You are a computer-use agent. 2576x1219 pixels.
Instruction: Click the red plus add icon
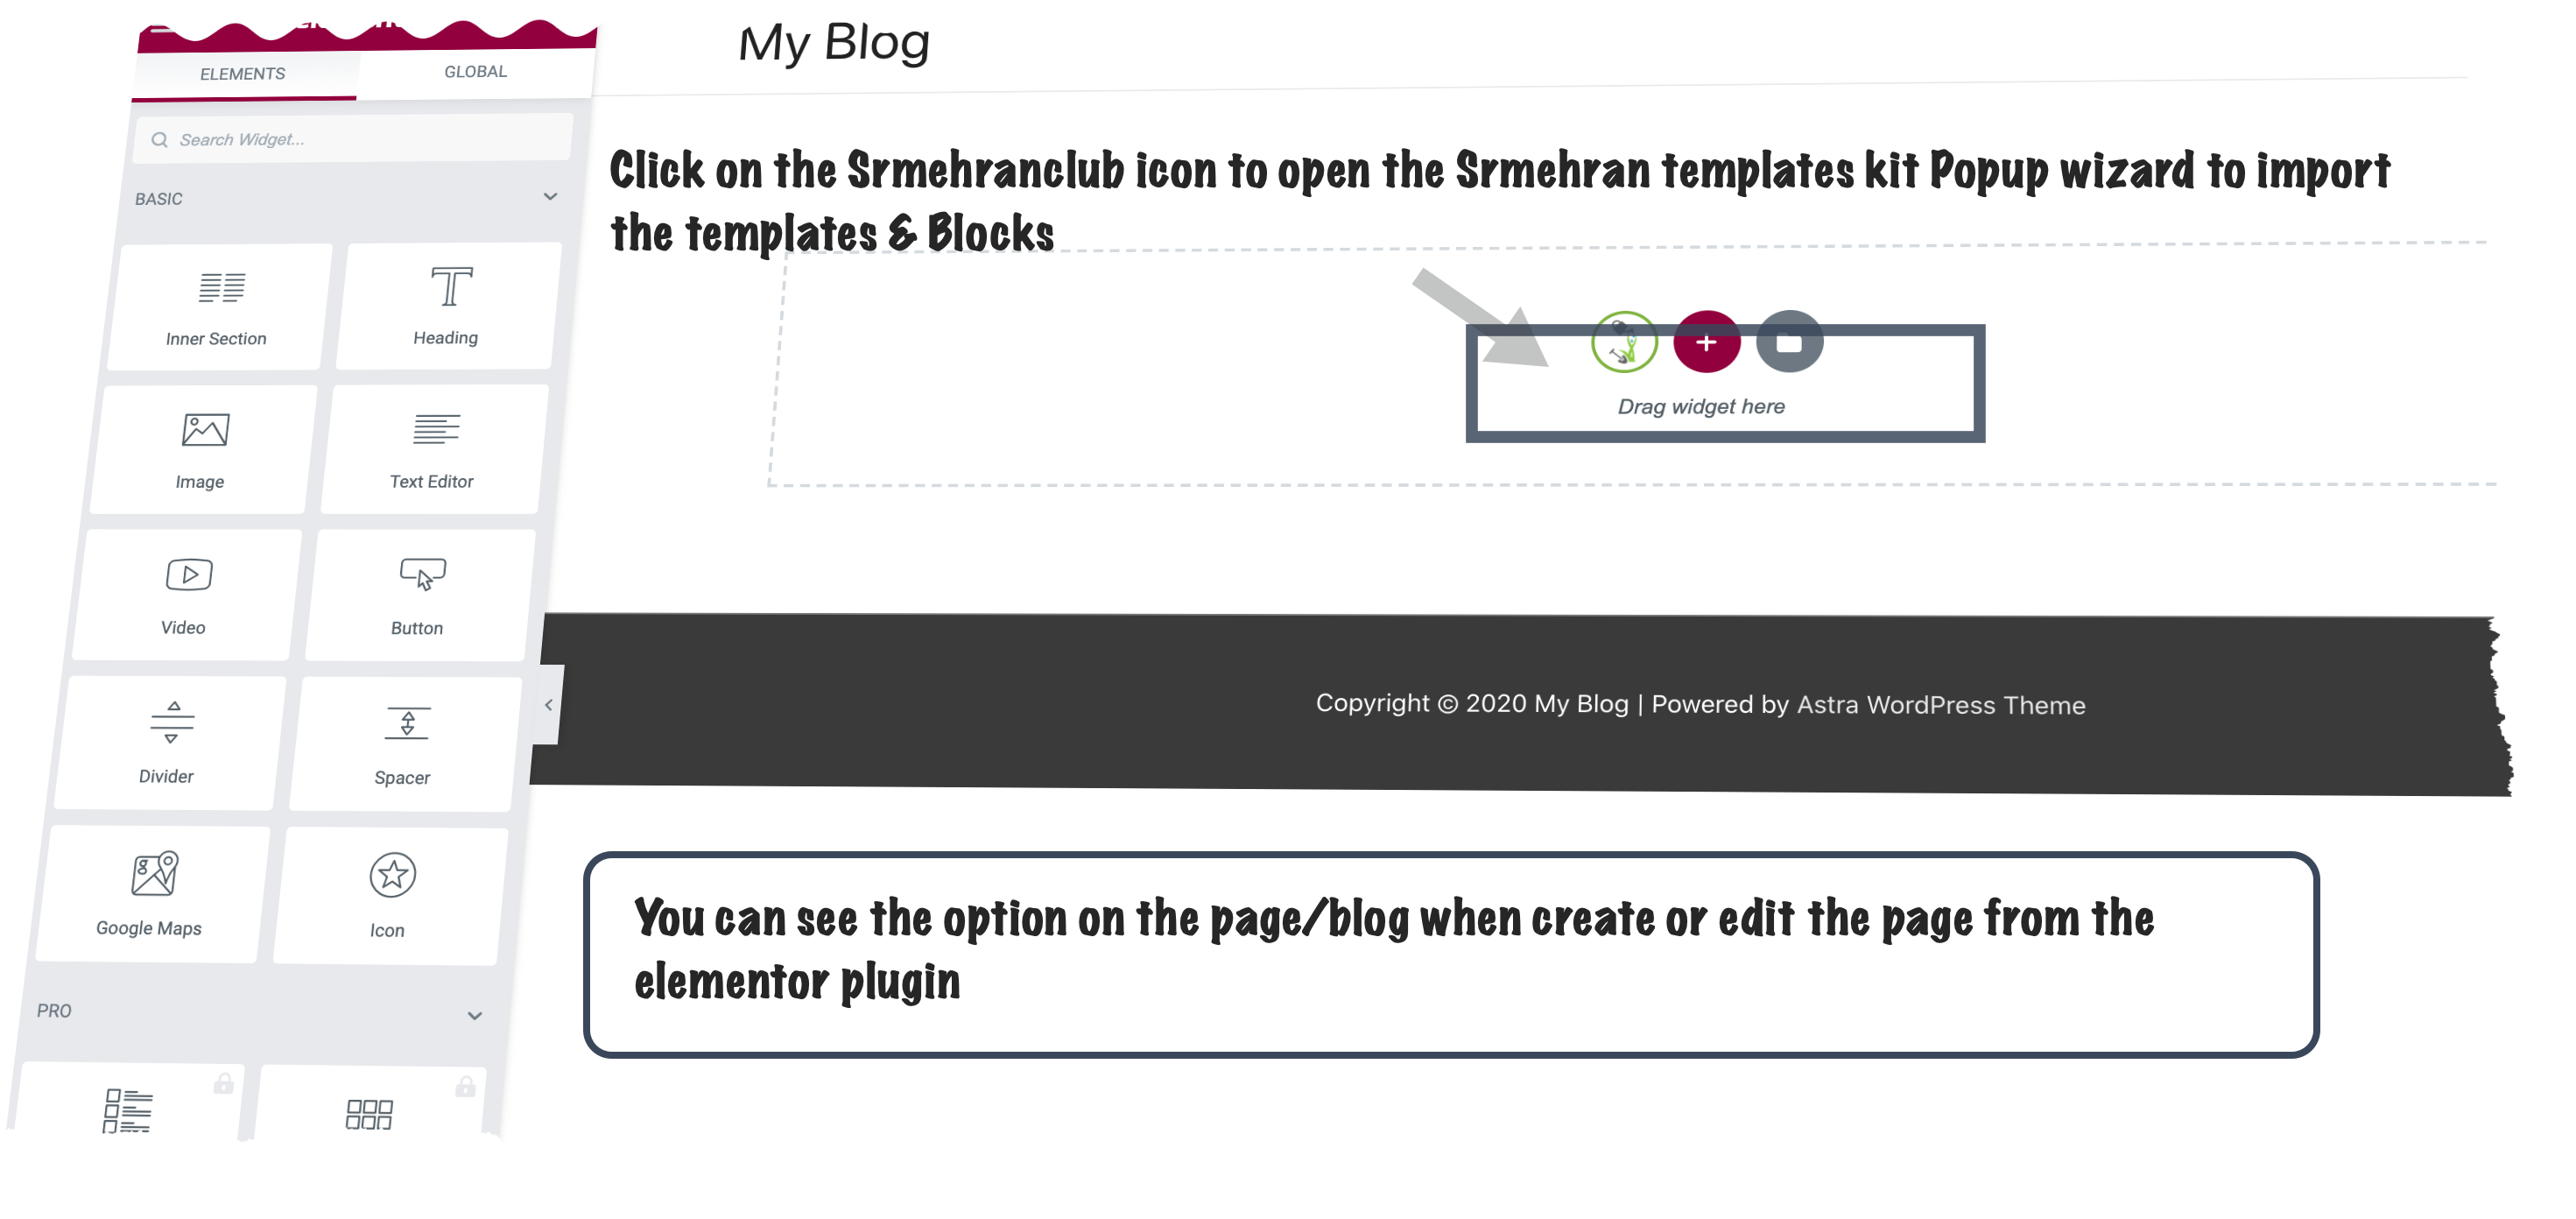point(1704,342)
